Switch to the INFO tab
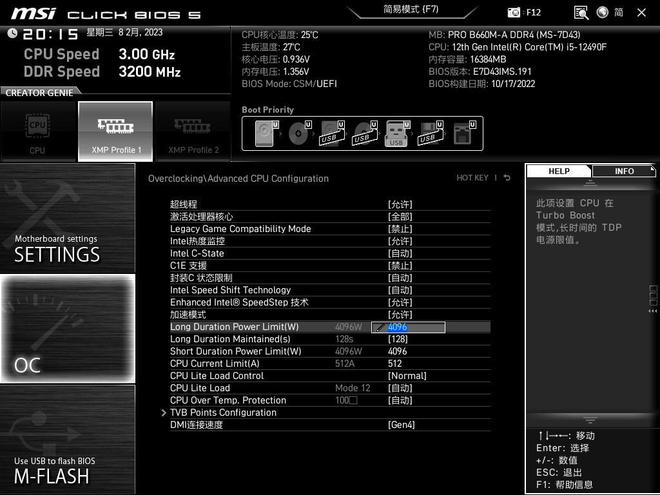This screenshot has width=660, height=495. tap(624, 171)
